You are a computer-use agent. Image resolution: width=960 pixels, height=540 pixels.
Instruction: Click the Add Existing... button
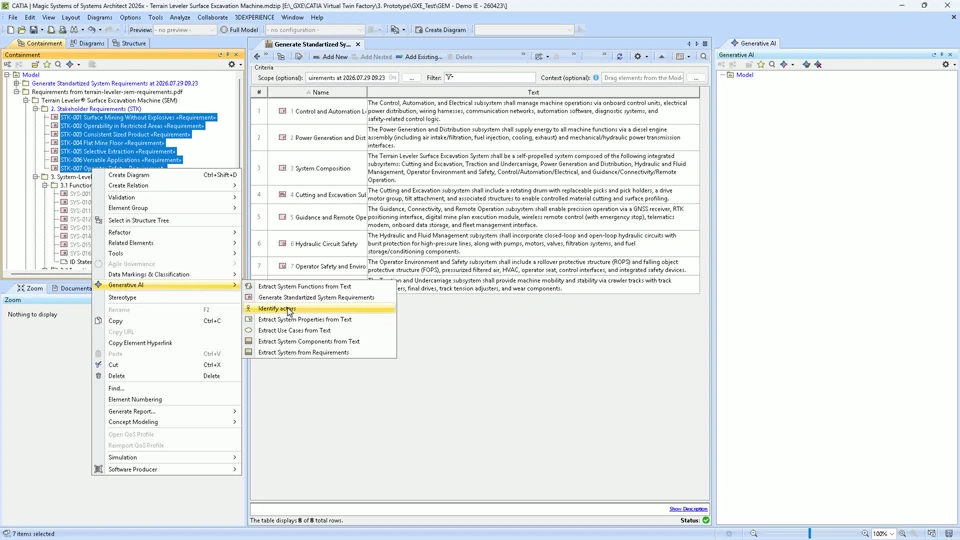pos(419,57)
